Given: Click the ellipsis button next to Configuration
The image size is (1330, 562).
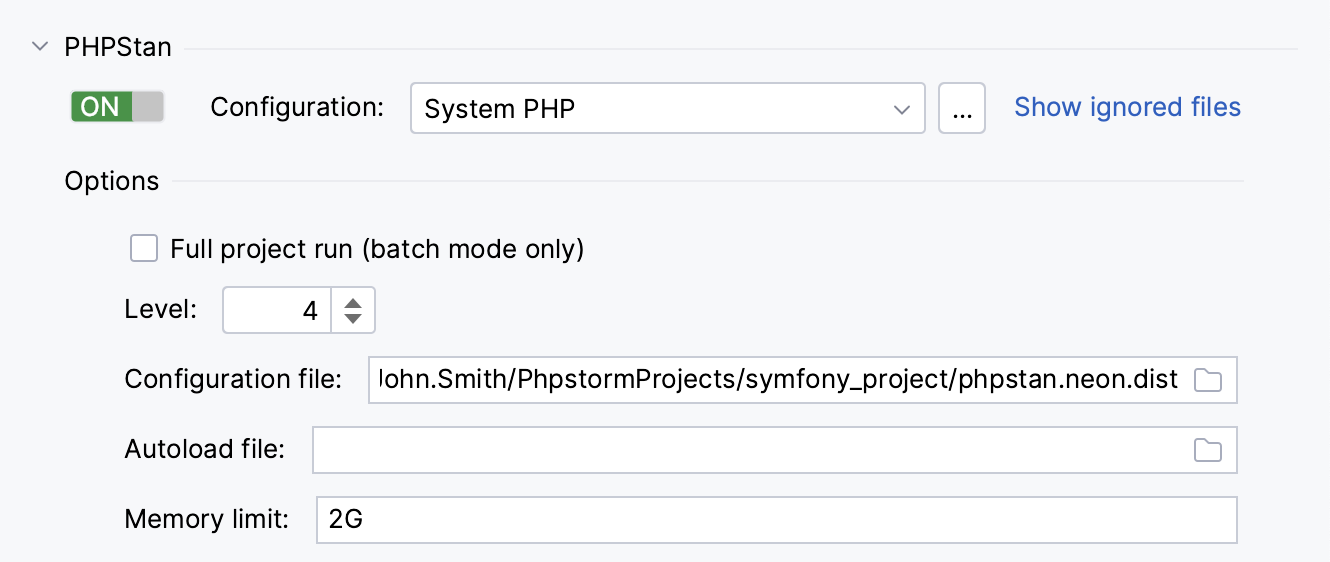Looking at the screenshot, I should coord(961,108).
